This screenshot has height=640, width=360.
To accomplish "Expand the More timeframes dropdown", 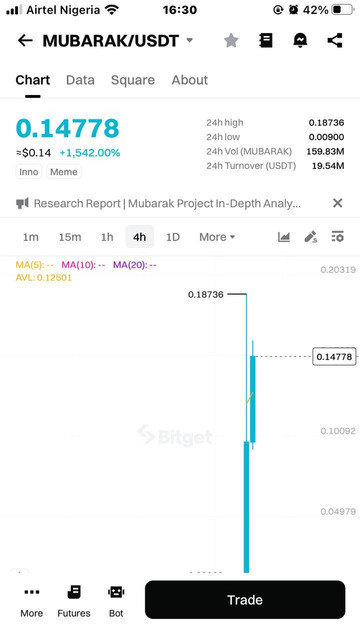I will [217, 237].
